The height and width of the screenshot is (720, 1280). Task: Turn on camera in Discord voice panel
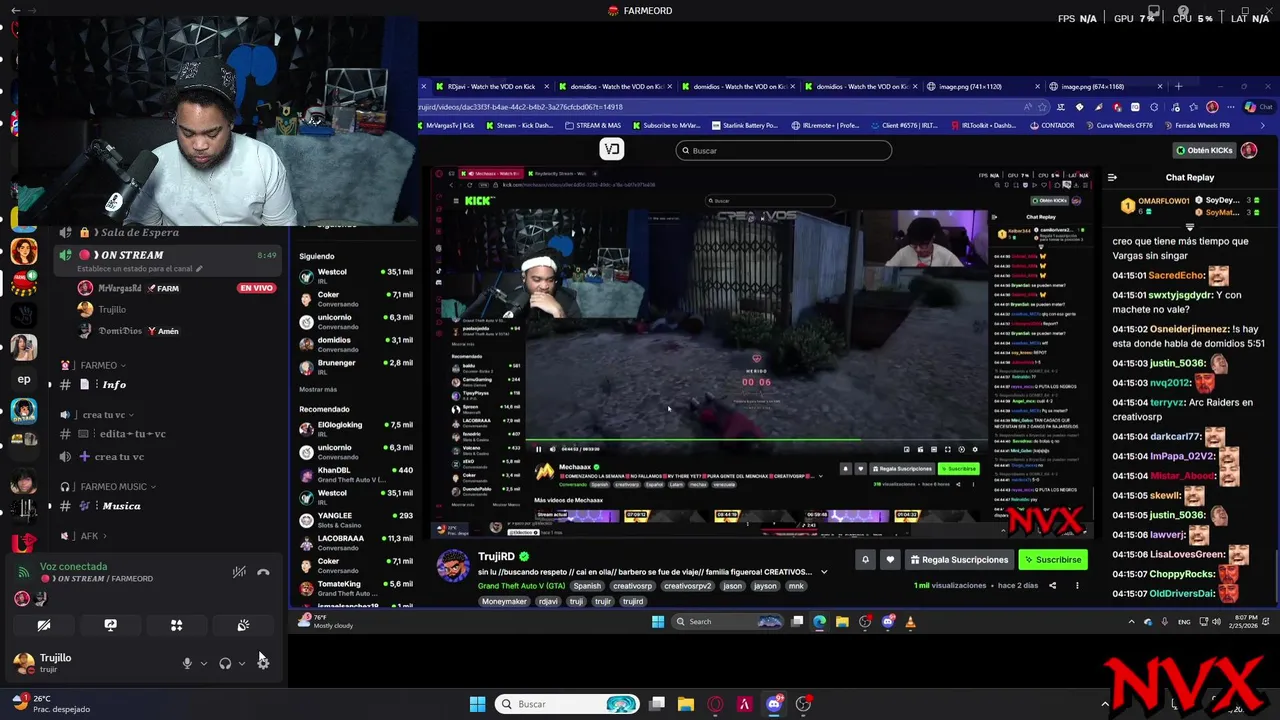click(44, 625)
